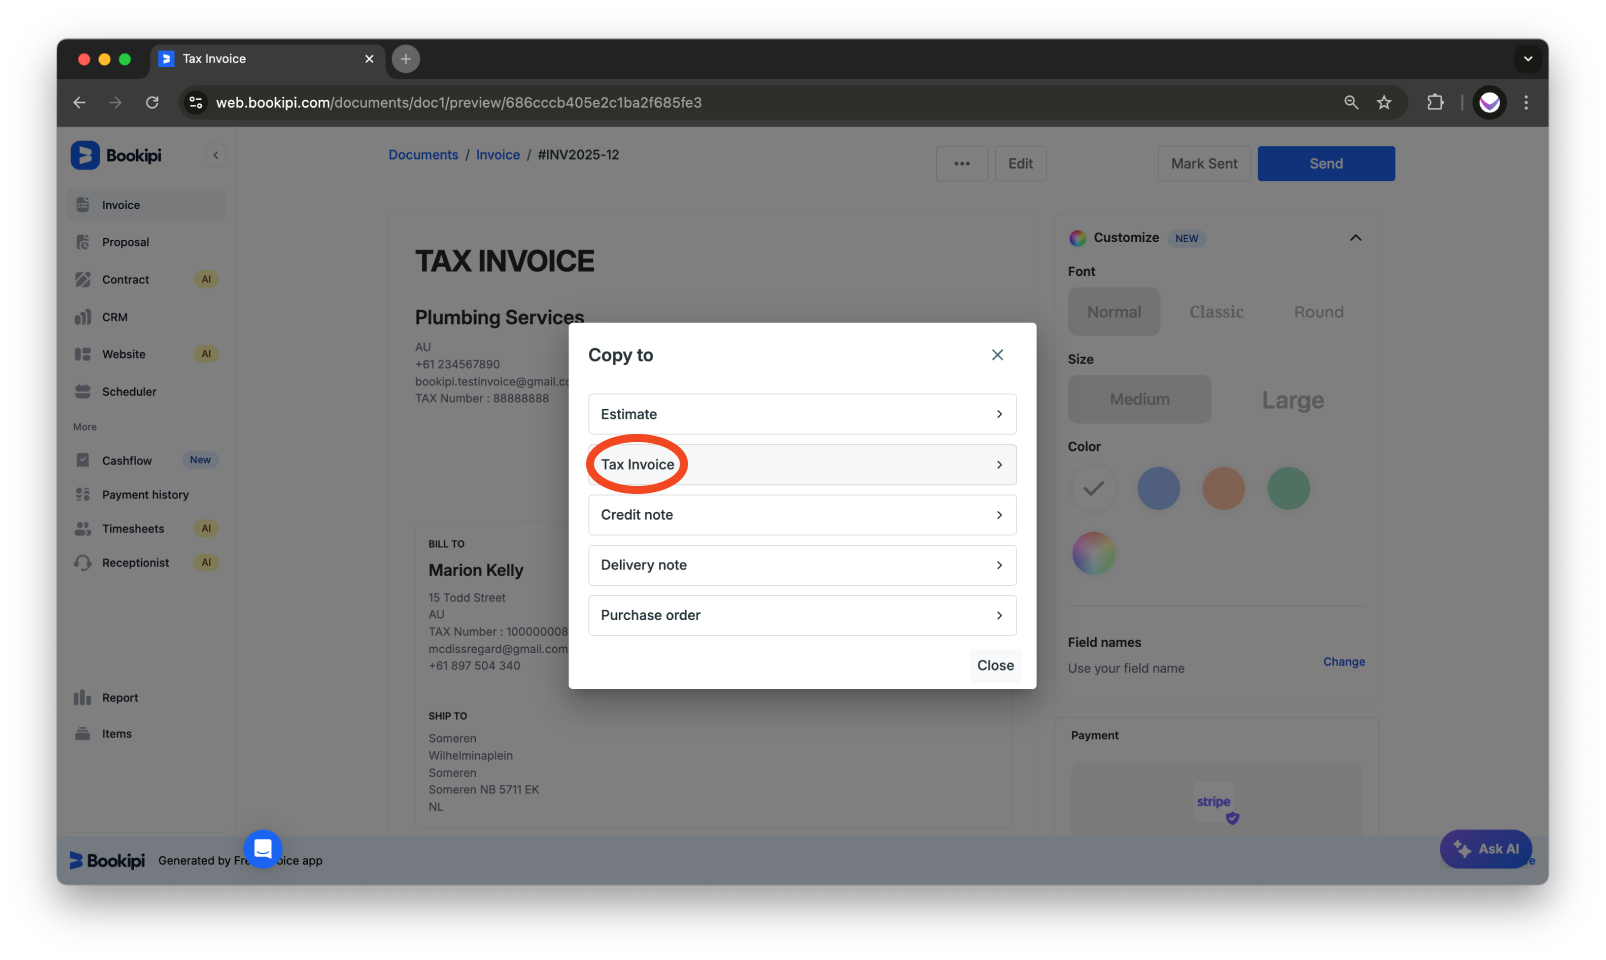1606x960 pixels.
Task: Open Cashflow from the sidebar
Action: [127, 459]
